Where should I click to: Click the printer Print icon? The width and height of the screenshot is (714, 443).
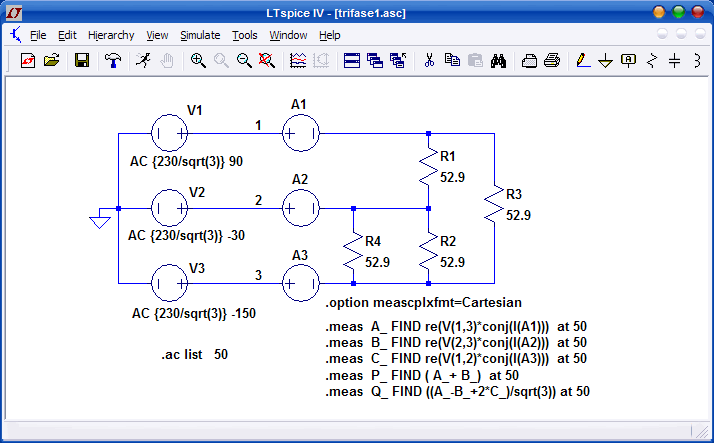(551, 61)
